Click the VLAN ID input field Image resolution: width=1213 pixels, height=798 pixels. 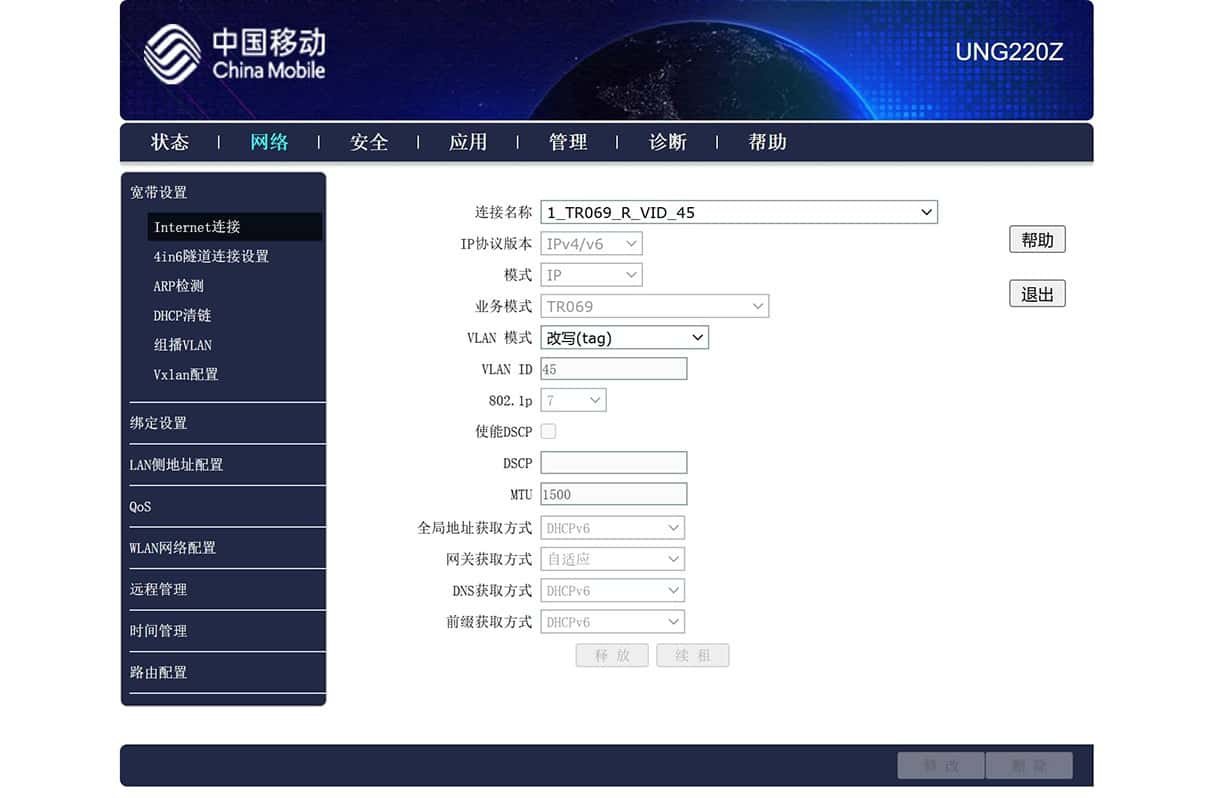614,369
